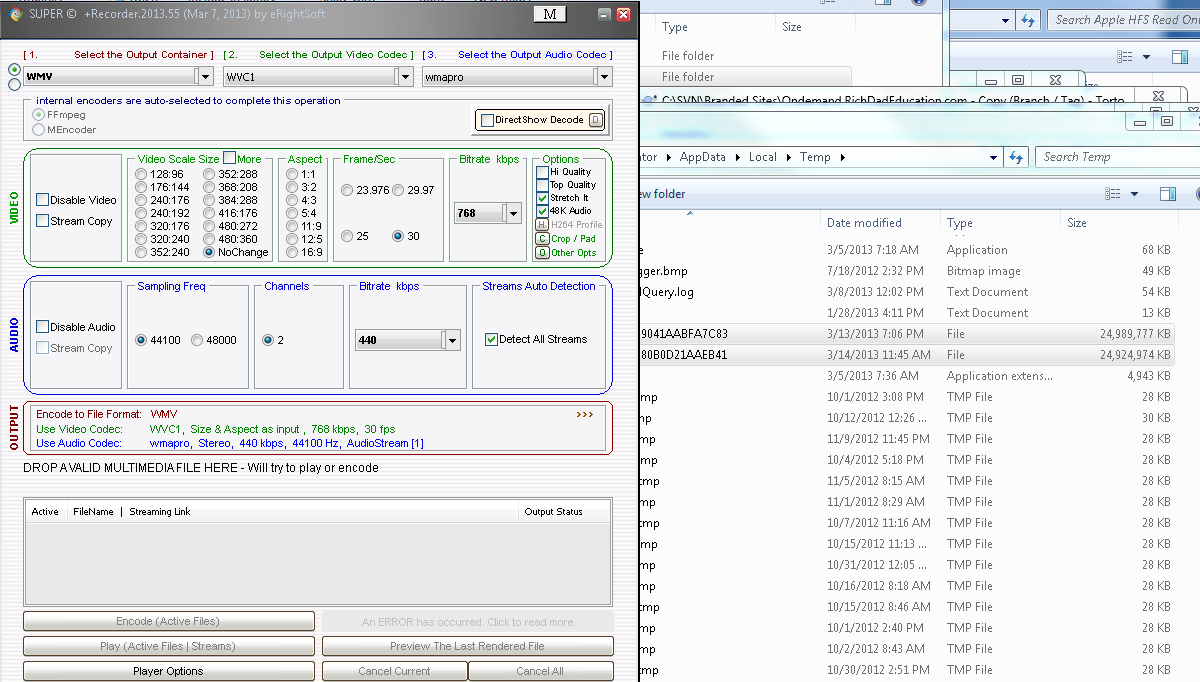Click the change view icon in Temp window
Image resolution: width=1200 pixels, height=682 pixels.
1112,194
